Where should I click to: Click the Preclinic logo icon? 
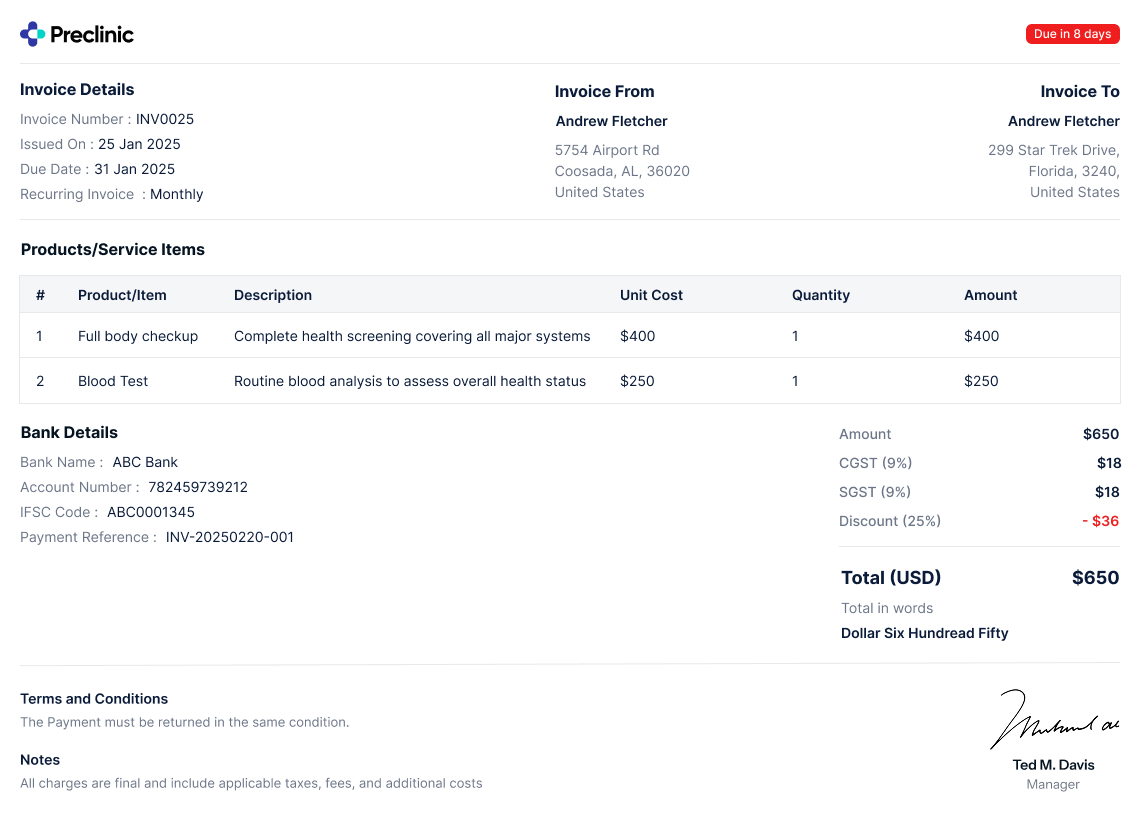click(x=33, y=34)
